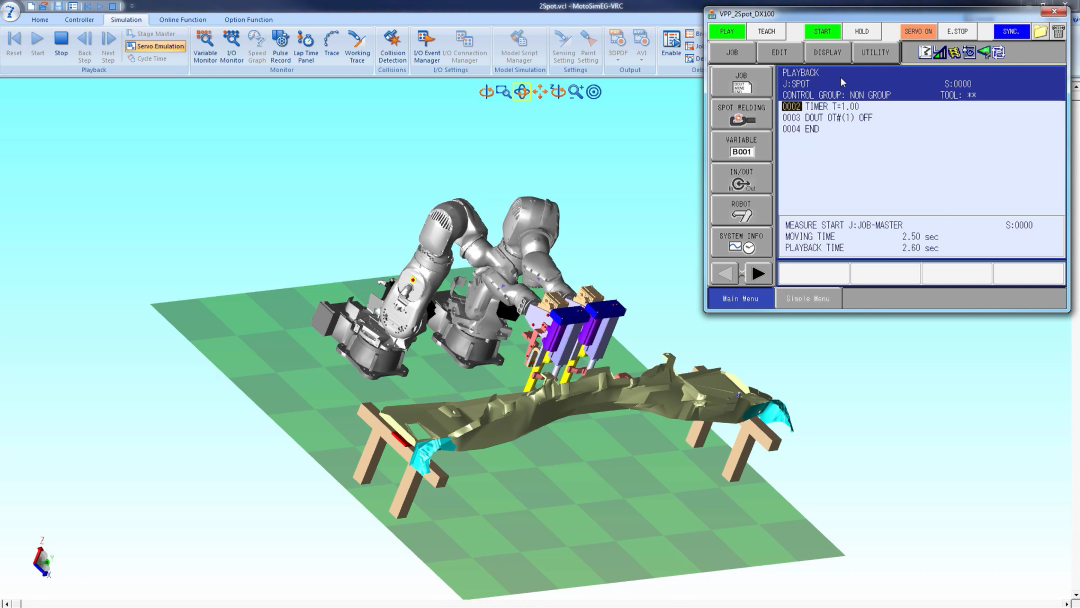
Task: Toggle Stage Master option
Action: click(151, 34)
